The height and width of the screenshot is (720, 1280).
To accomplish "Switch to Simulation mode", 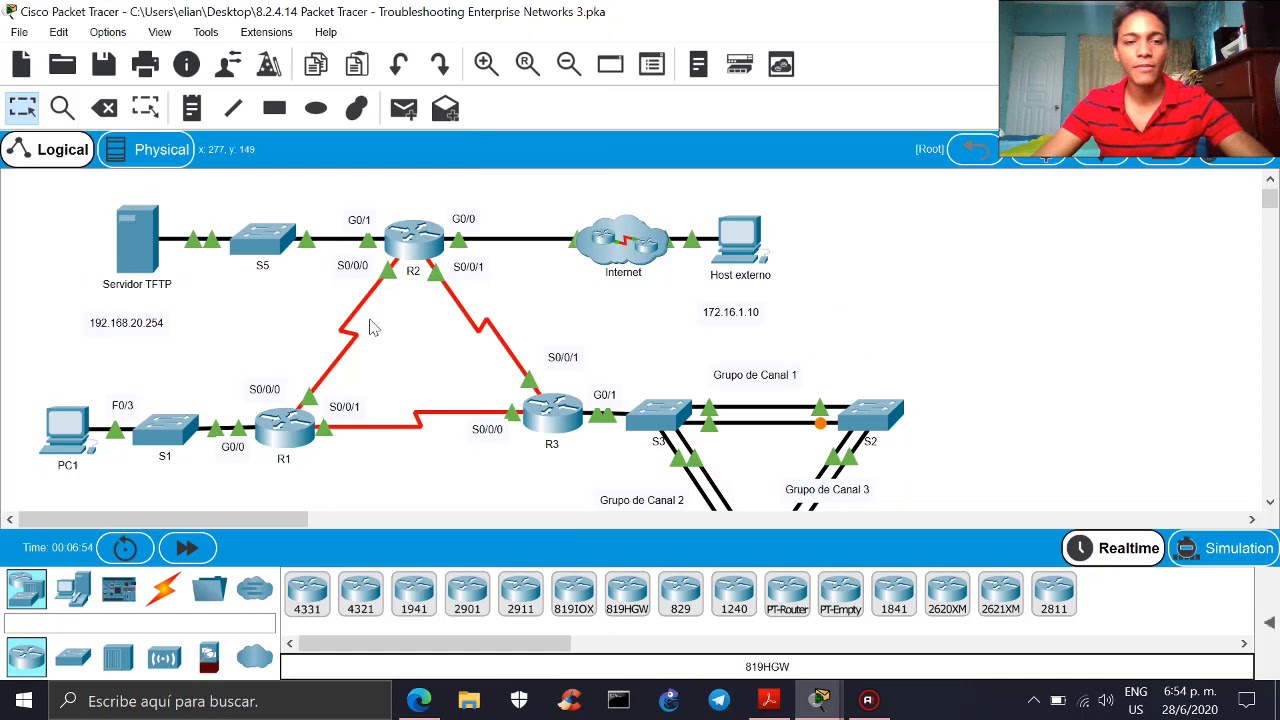I will [1224, 548].
